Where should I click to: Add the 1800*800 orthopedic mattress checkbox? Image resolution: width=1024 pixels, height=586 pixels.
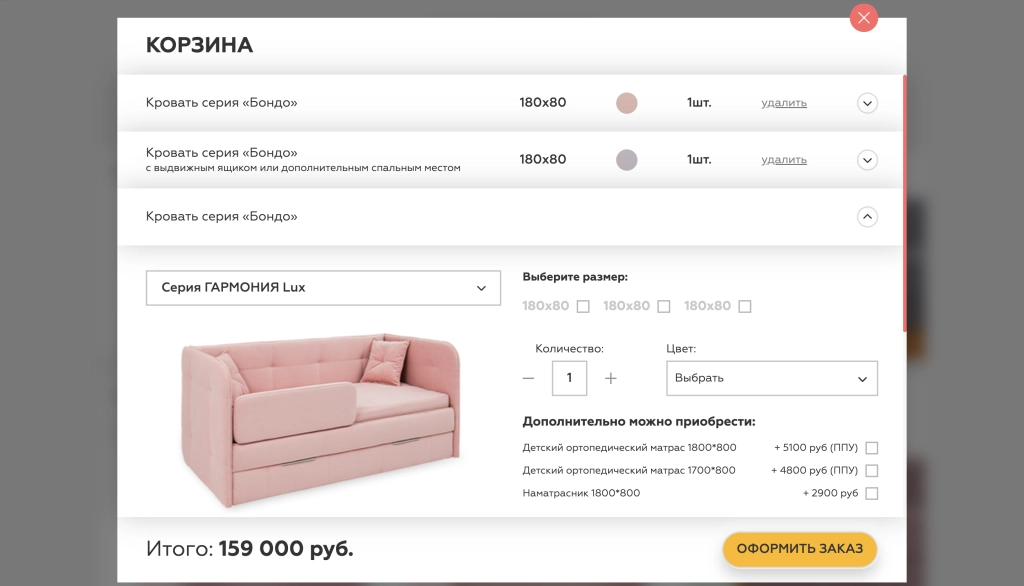coord(871,448)
